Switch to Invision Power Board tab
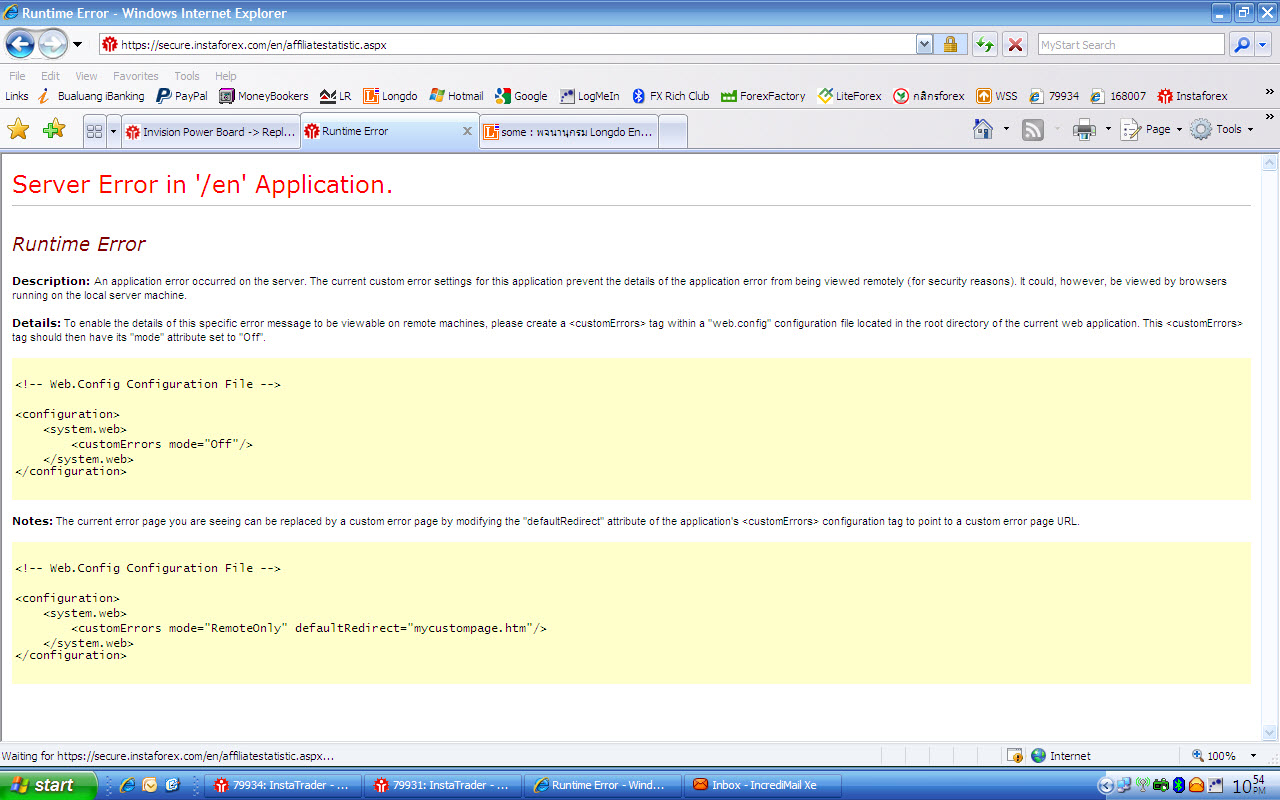 tap(210, 131)
